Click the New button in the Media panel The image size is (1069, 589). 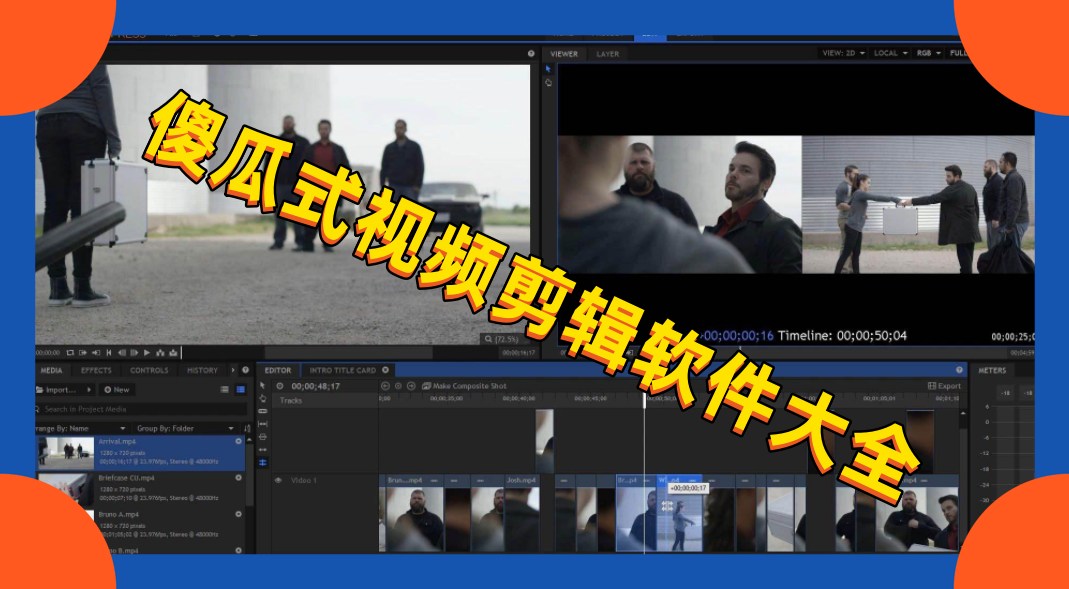pos(116,390)
